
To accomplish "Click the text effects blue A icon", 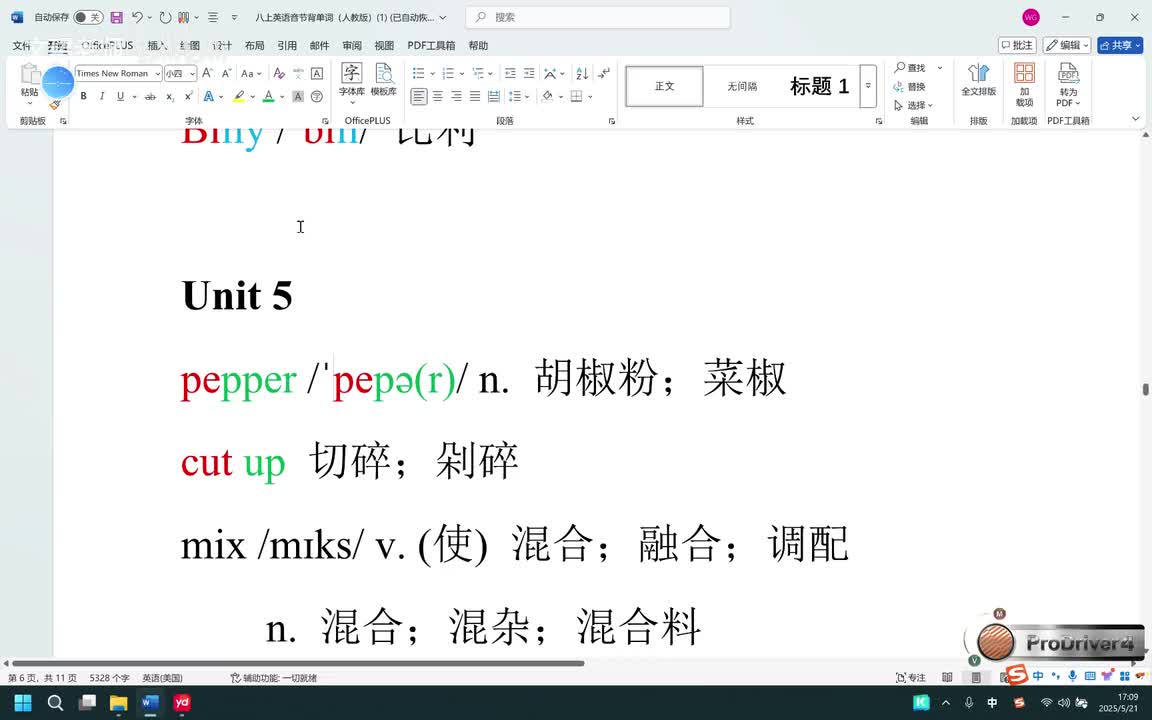I will (x=209, y=96).
